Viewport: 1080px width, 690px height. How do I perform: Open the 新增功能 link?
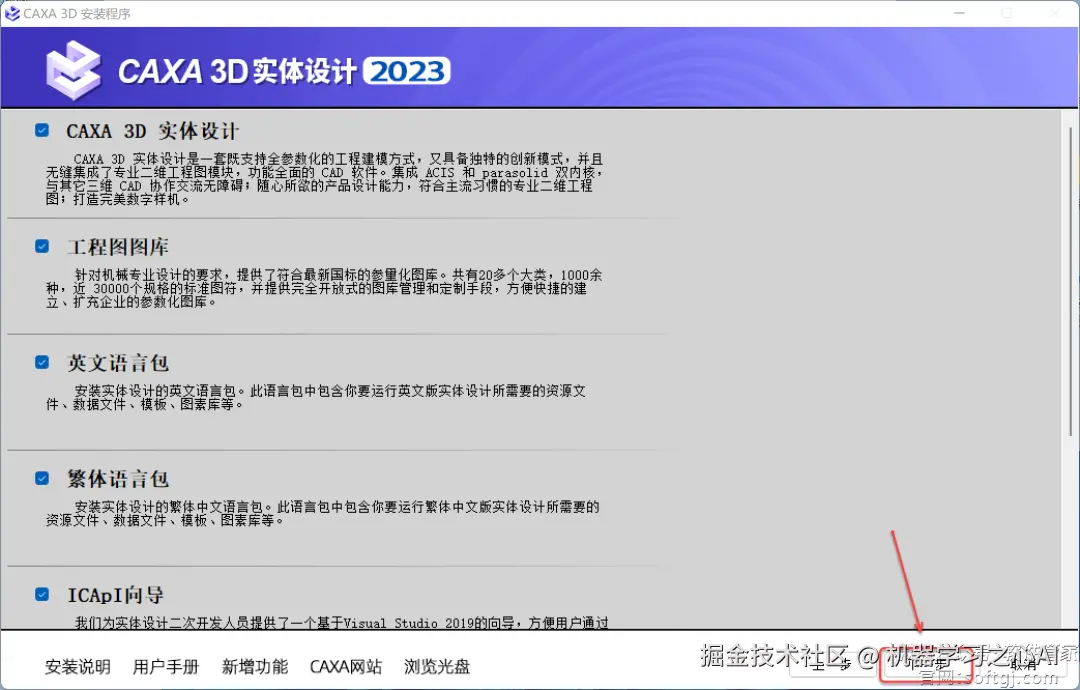(255, 667)
